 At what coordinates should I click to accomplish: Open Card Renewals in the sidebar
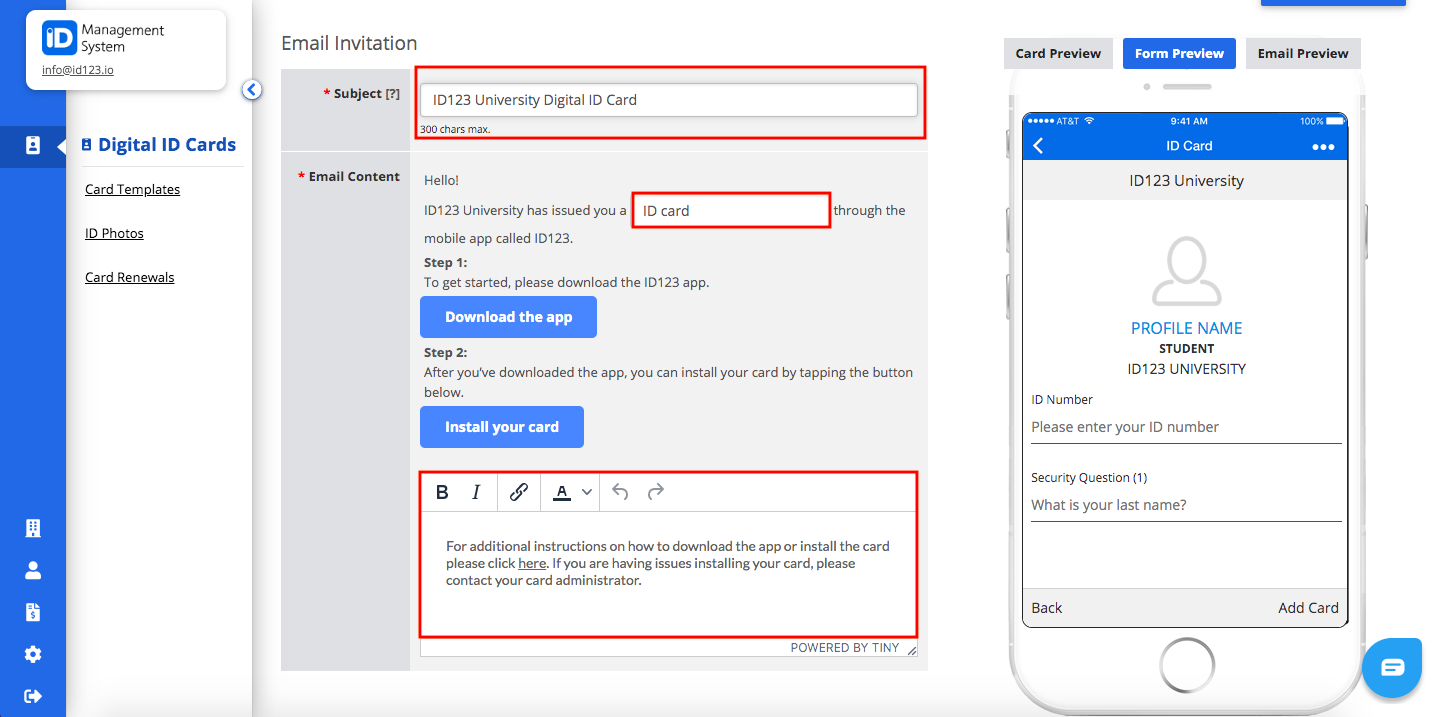(130, 277)
